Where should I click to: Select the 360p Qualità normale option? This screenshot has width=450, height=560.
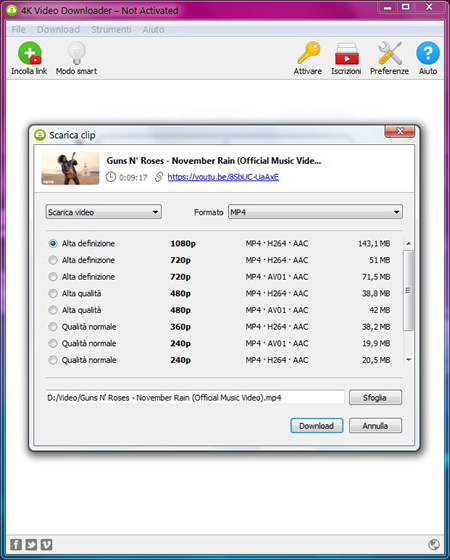[x=224, y=327]
